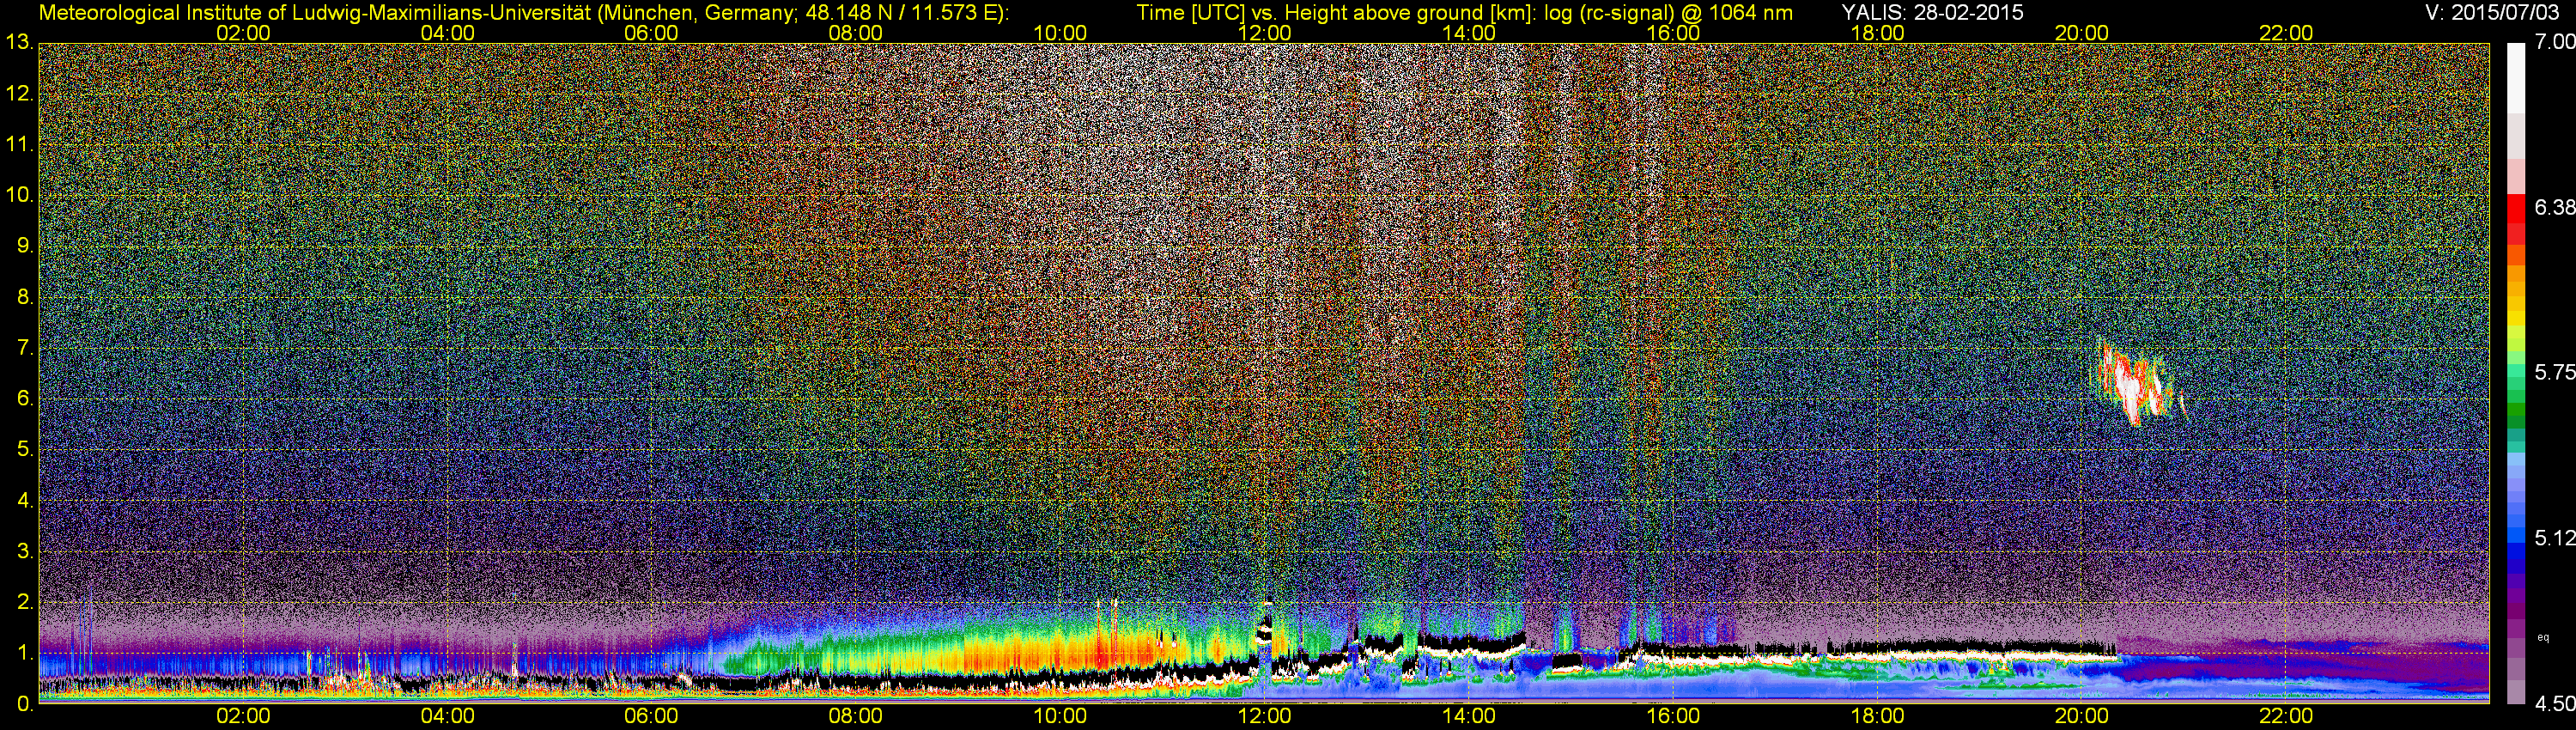
Task: Click the 22:00 label on top axis
Action: click(2286, 33)
